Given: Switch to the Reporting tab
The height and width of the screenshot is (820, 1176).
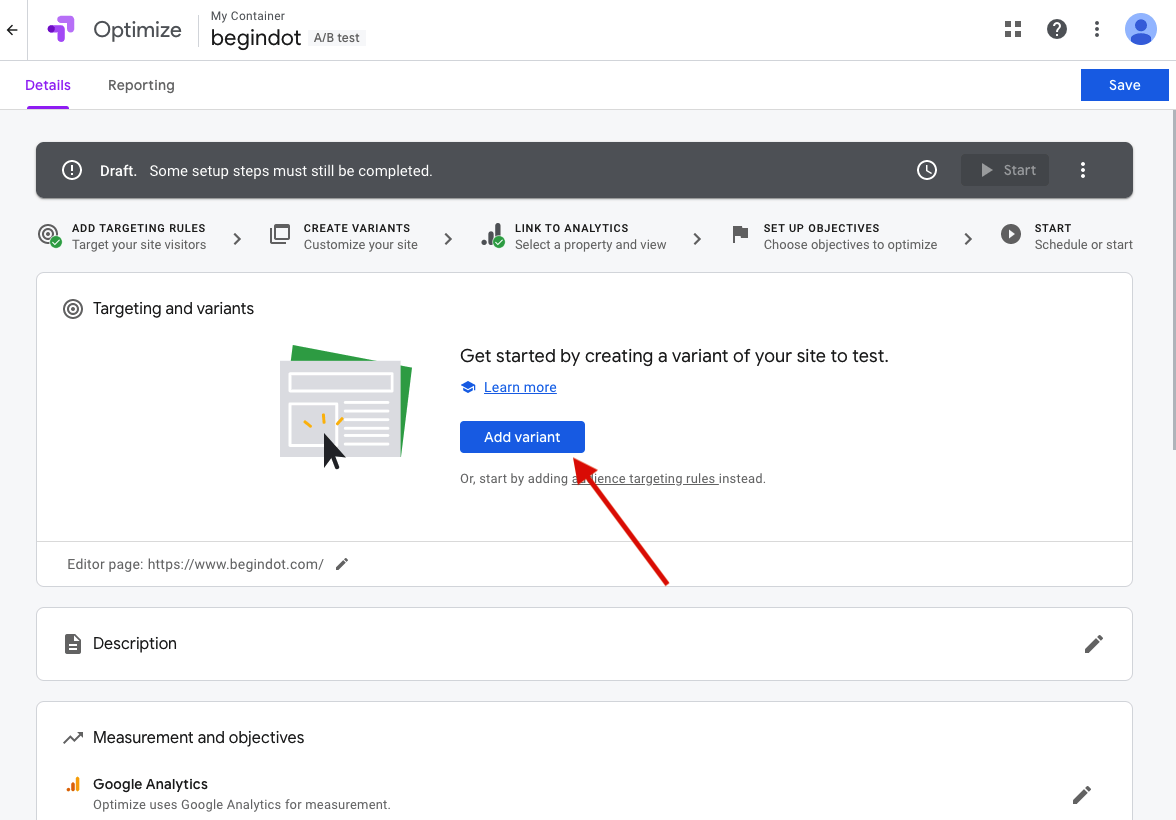Looking at the screenshot, I should [141, 86].
